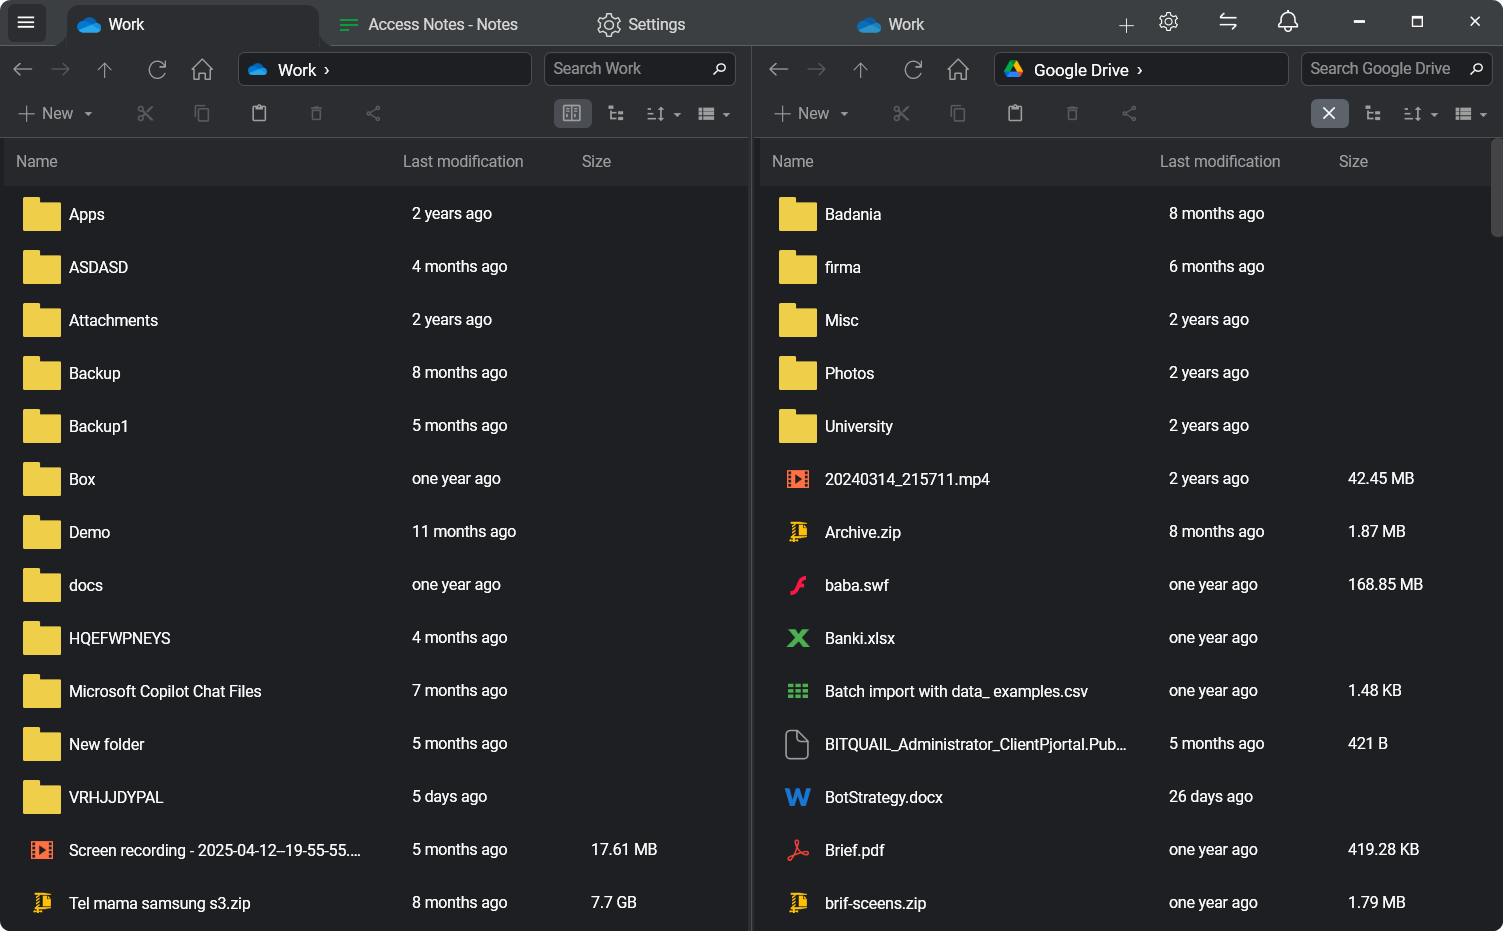Viewport: 1503px width, 931px height.
Task: Select the University folder
Action: 1126,426
